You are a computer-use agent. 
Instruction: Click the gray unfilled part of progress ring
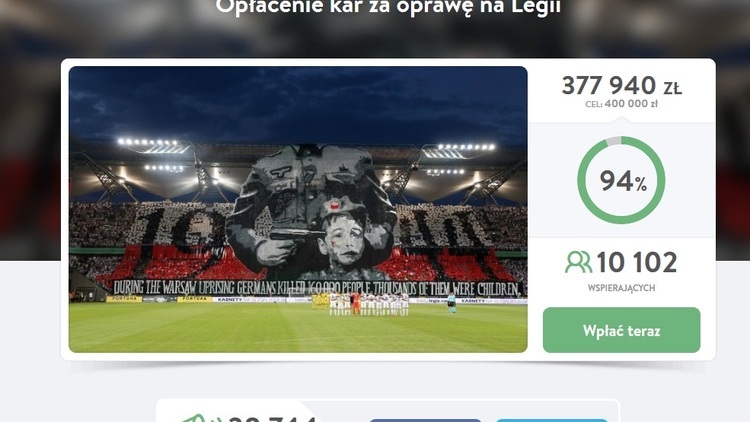pos(613,141)
